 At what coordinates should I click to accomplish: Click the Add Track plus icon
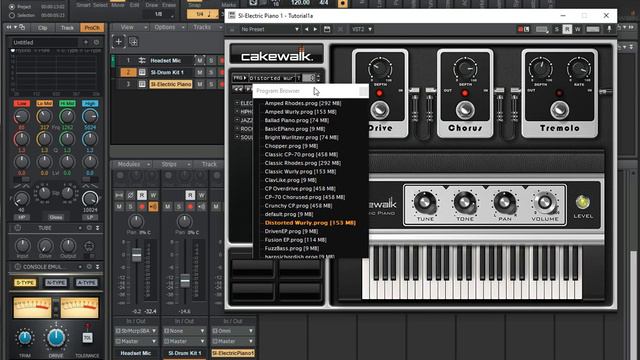[118, 42]
